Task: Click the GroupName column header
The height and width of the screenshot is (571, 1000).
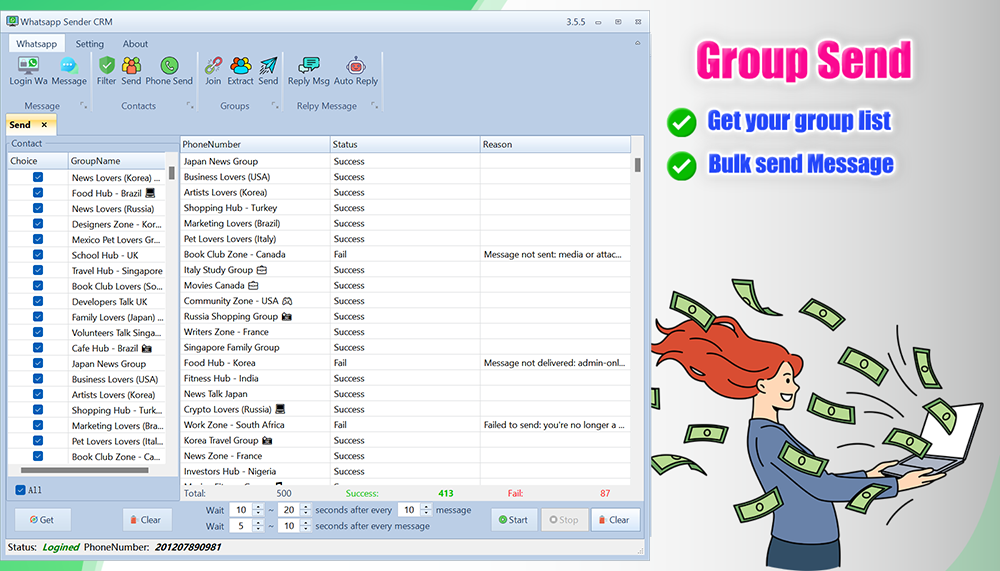Action: tap(116, 161)
